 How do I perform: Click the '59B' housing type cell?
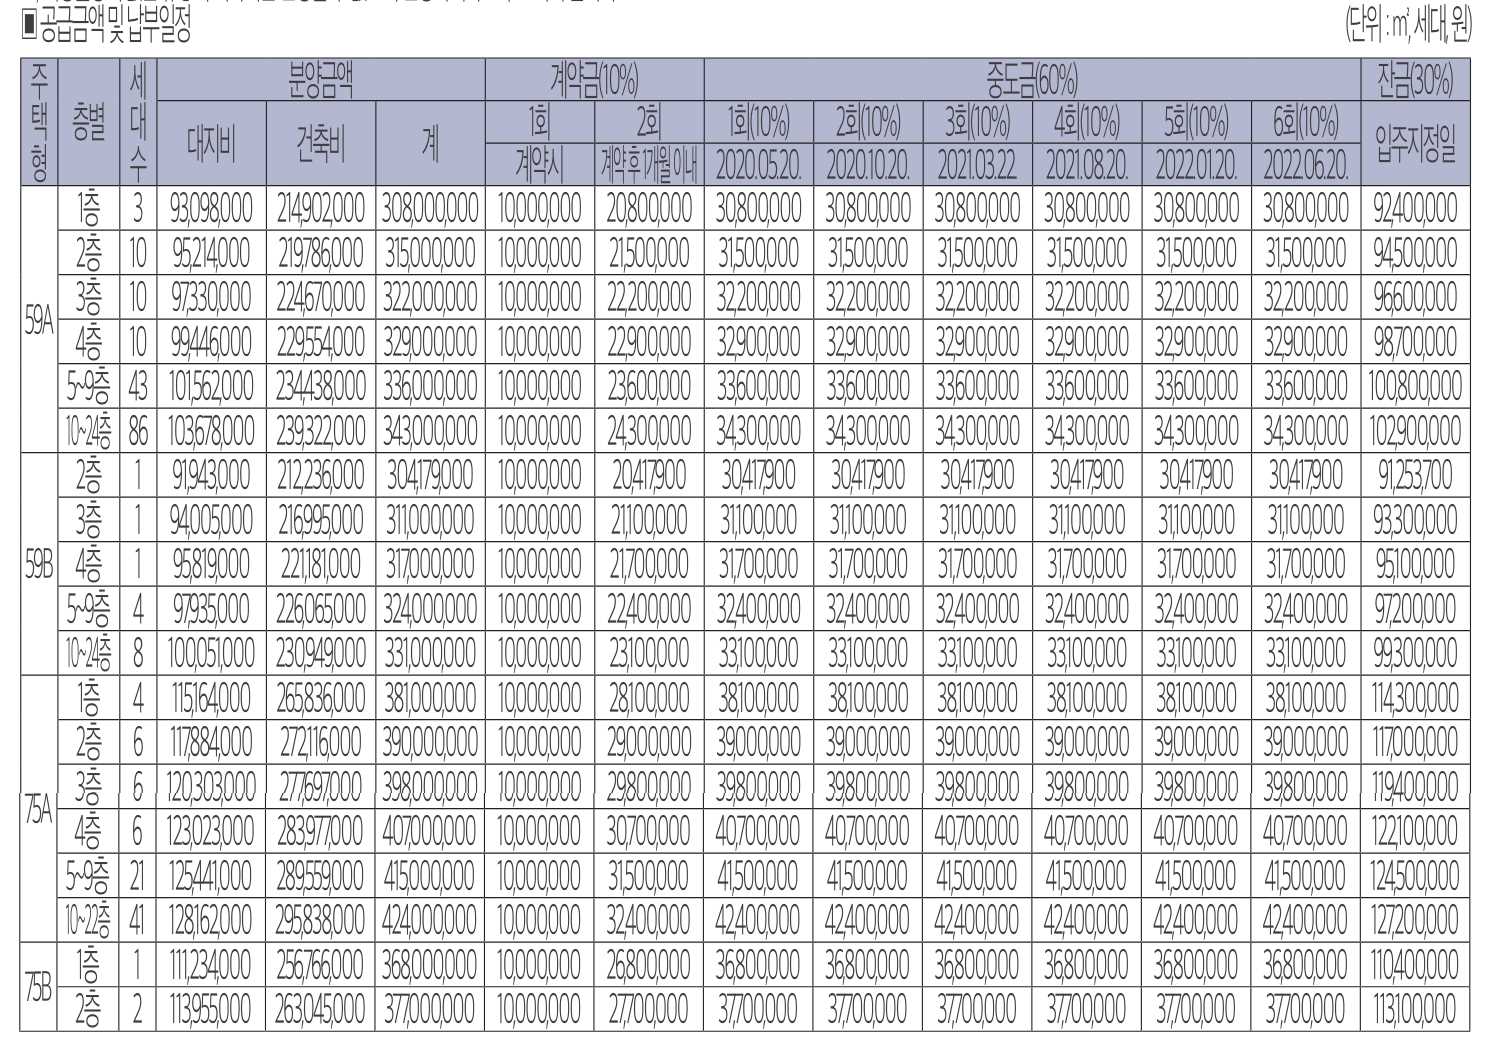[x=39, y=564]
